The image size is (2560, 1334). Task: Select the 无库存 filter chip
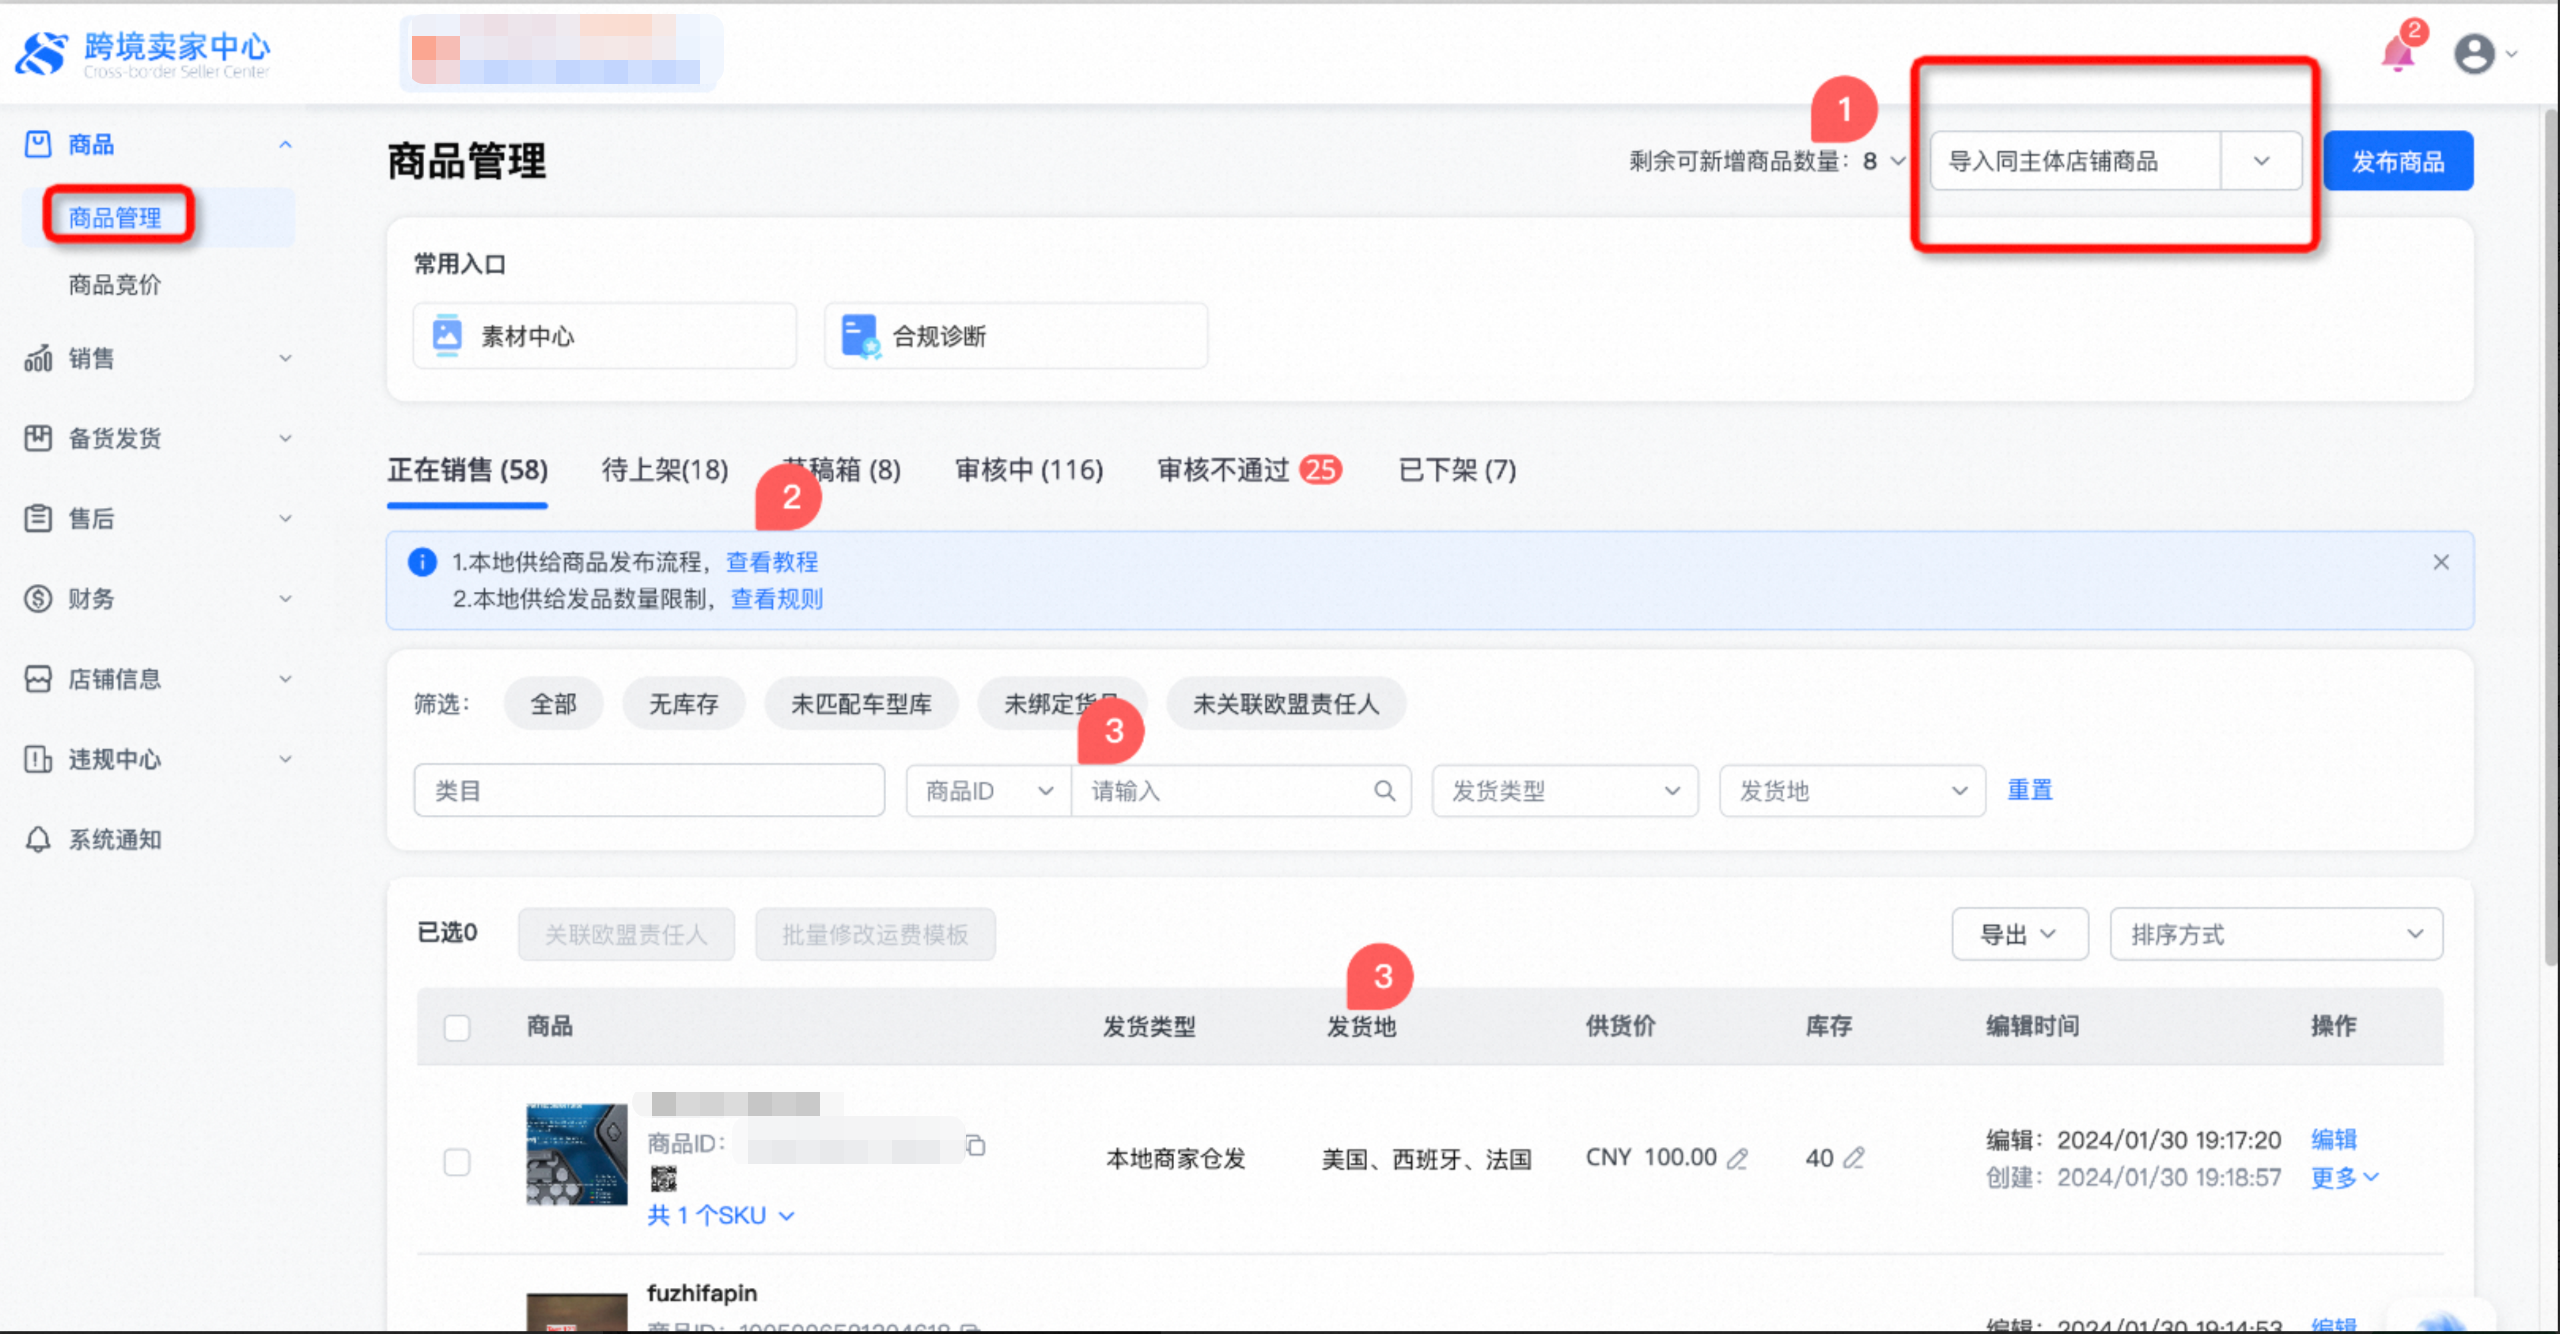683,704
